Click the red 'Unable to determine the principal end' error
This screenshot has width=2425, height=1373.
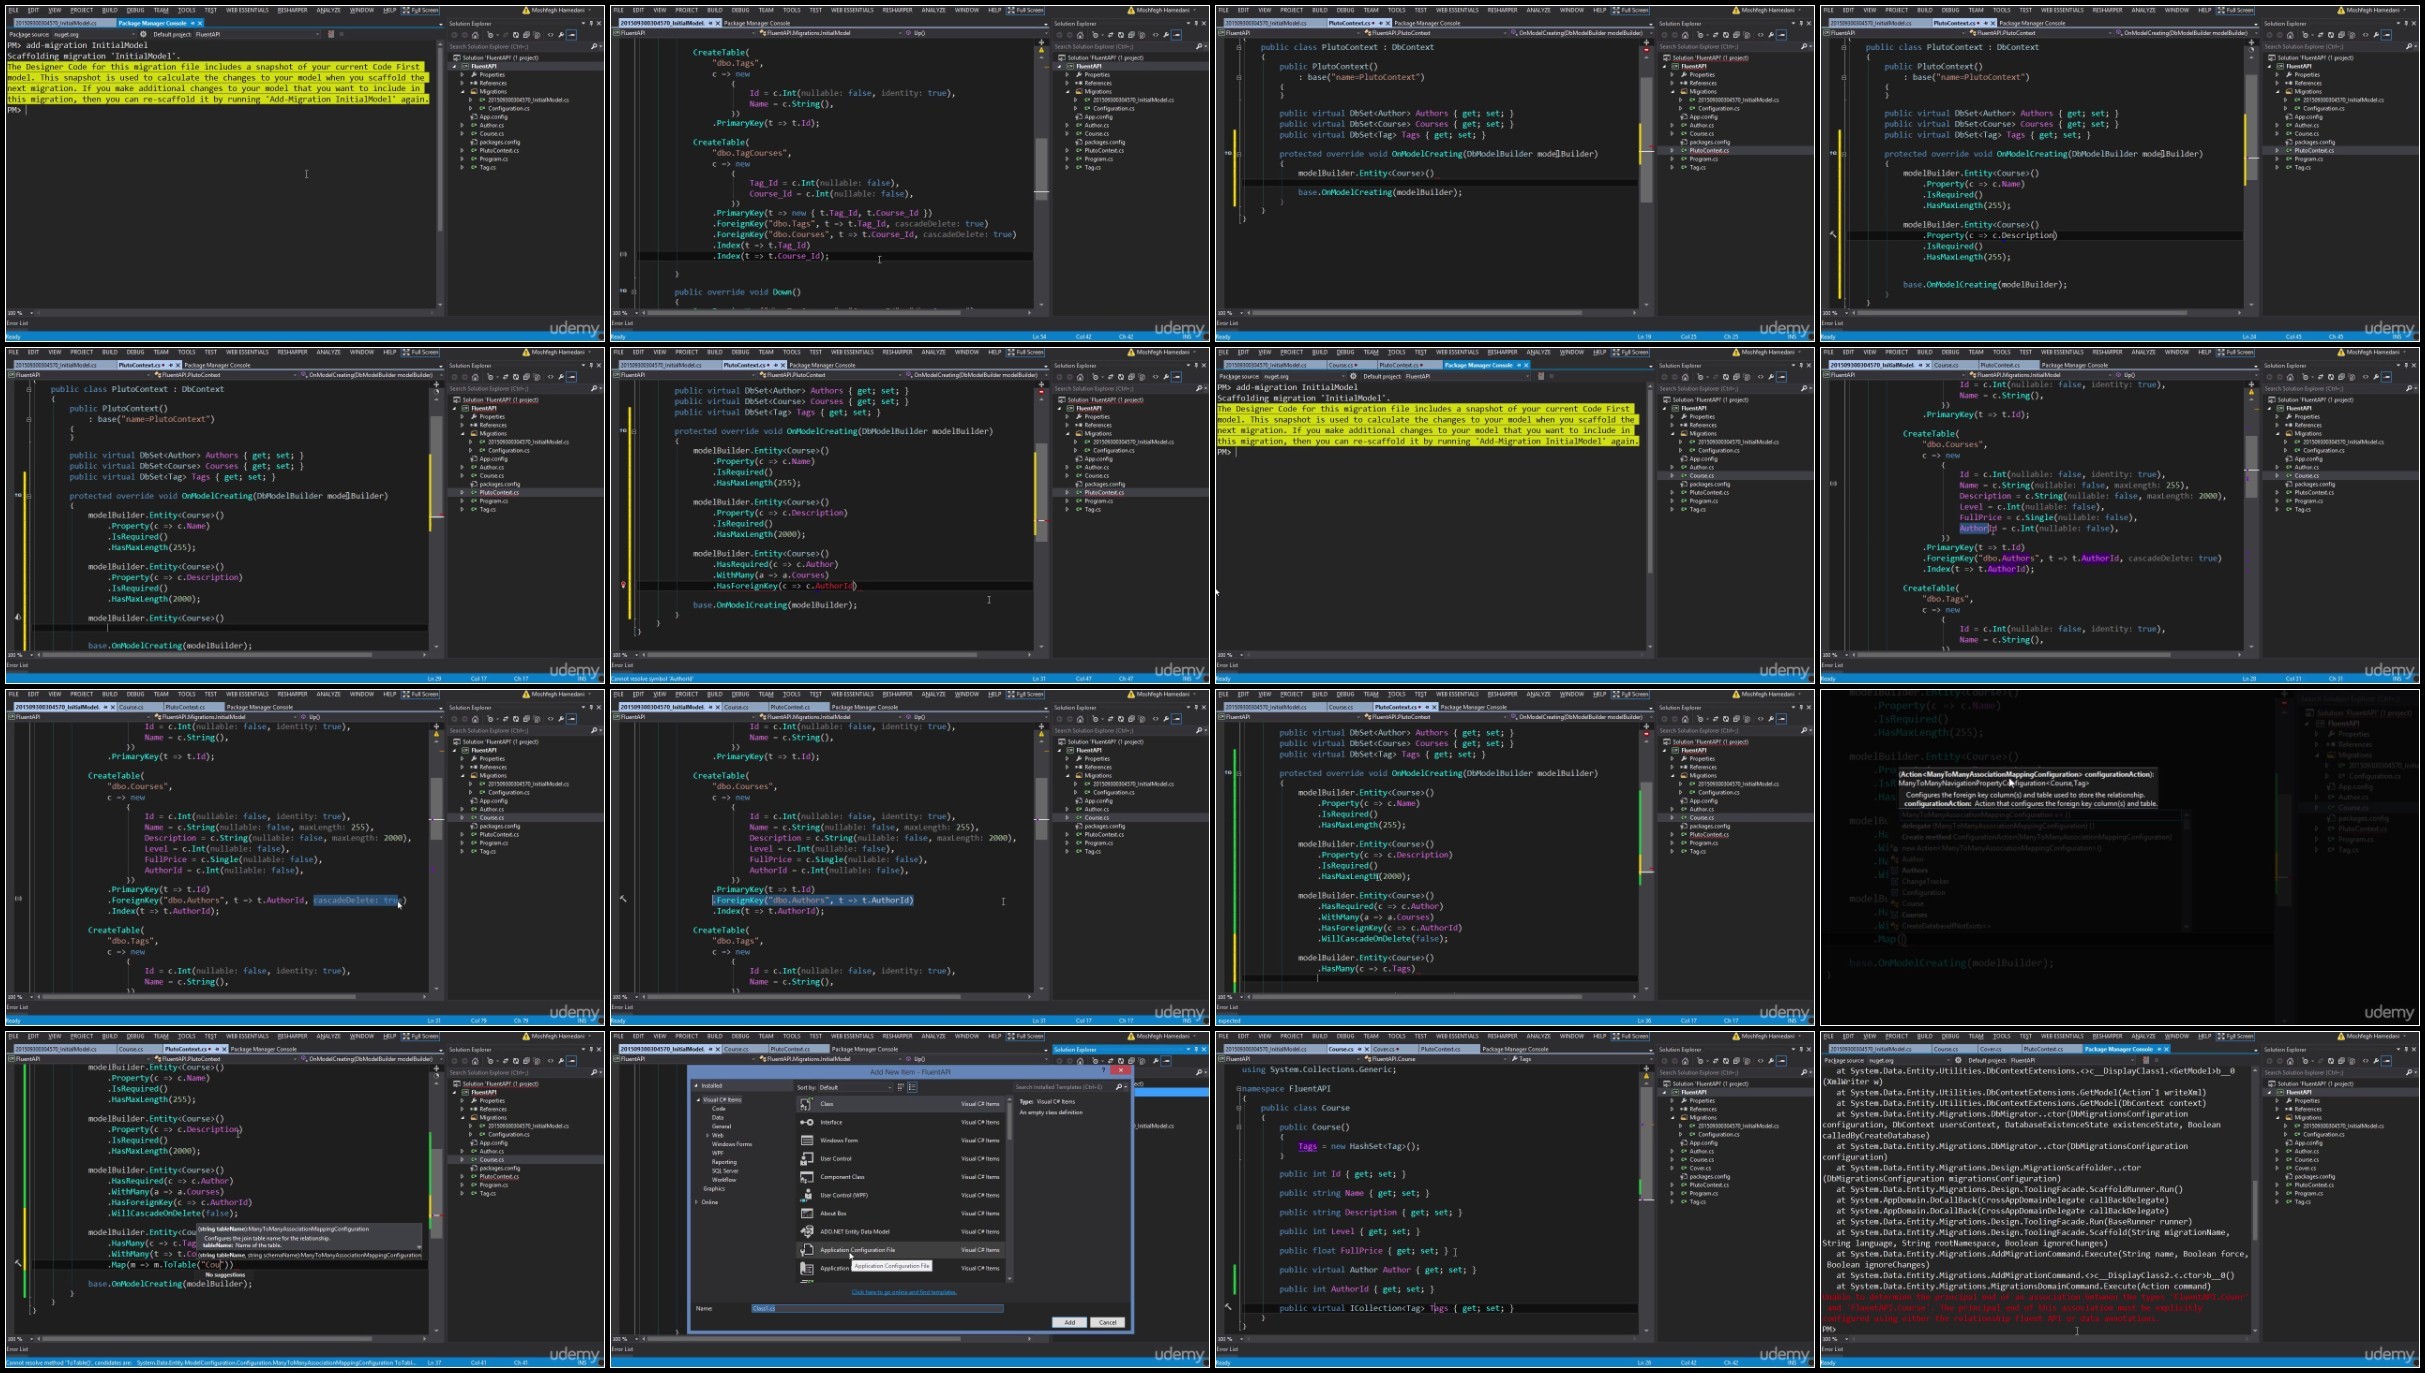[x=2033, y=1307]
